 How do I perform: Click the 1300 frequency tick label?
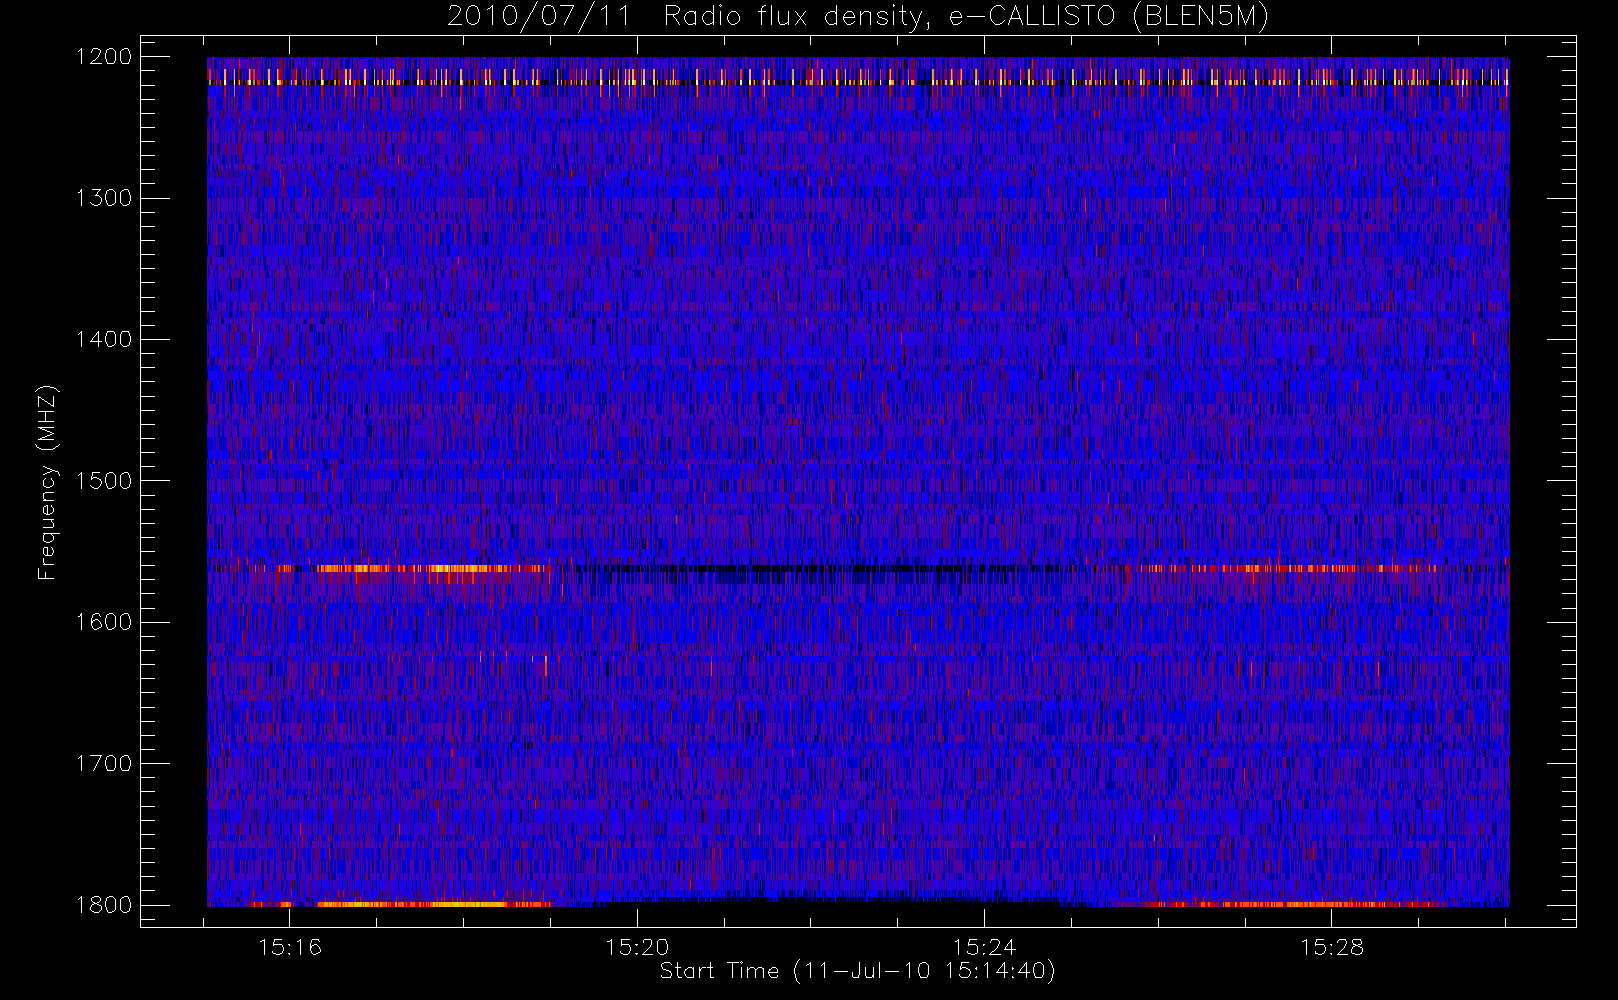tap(104, 198)
